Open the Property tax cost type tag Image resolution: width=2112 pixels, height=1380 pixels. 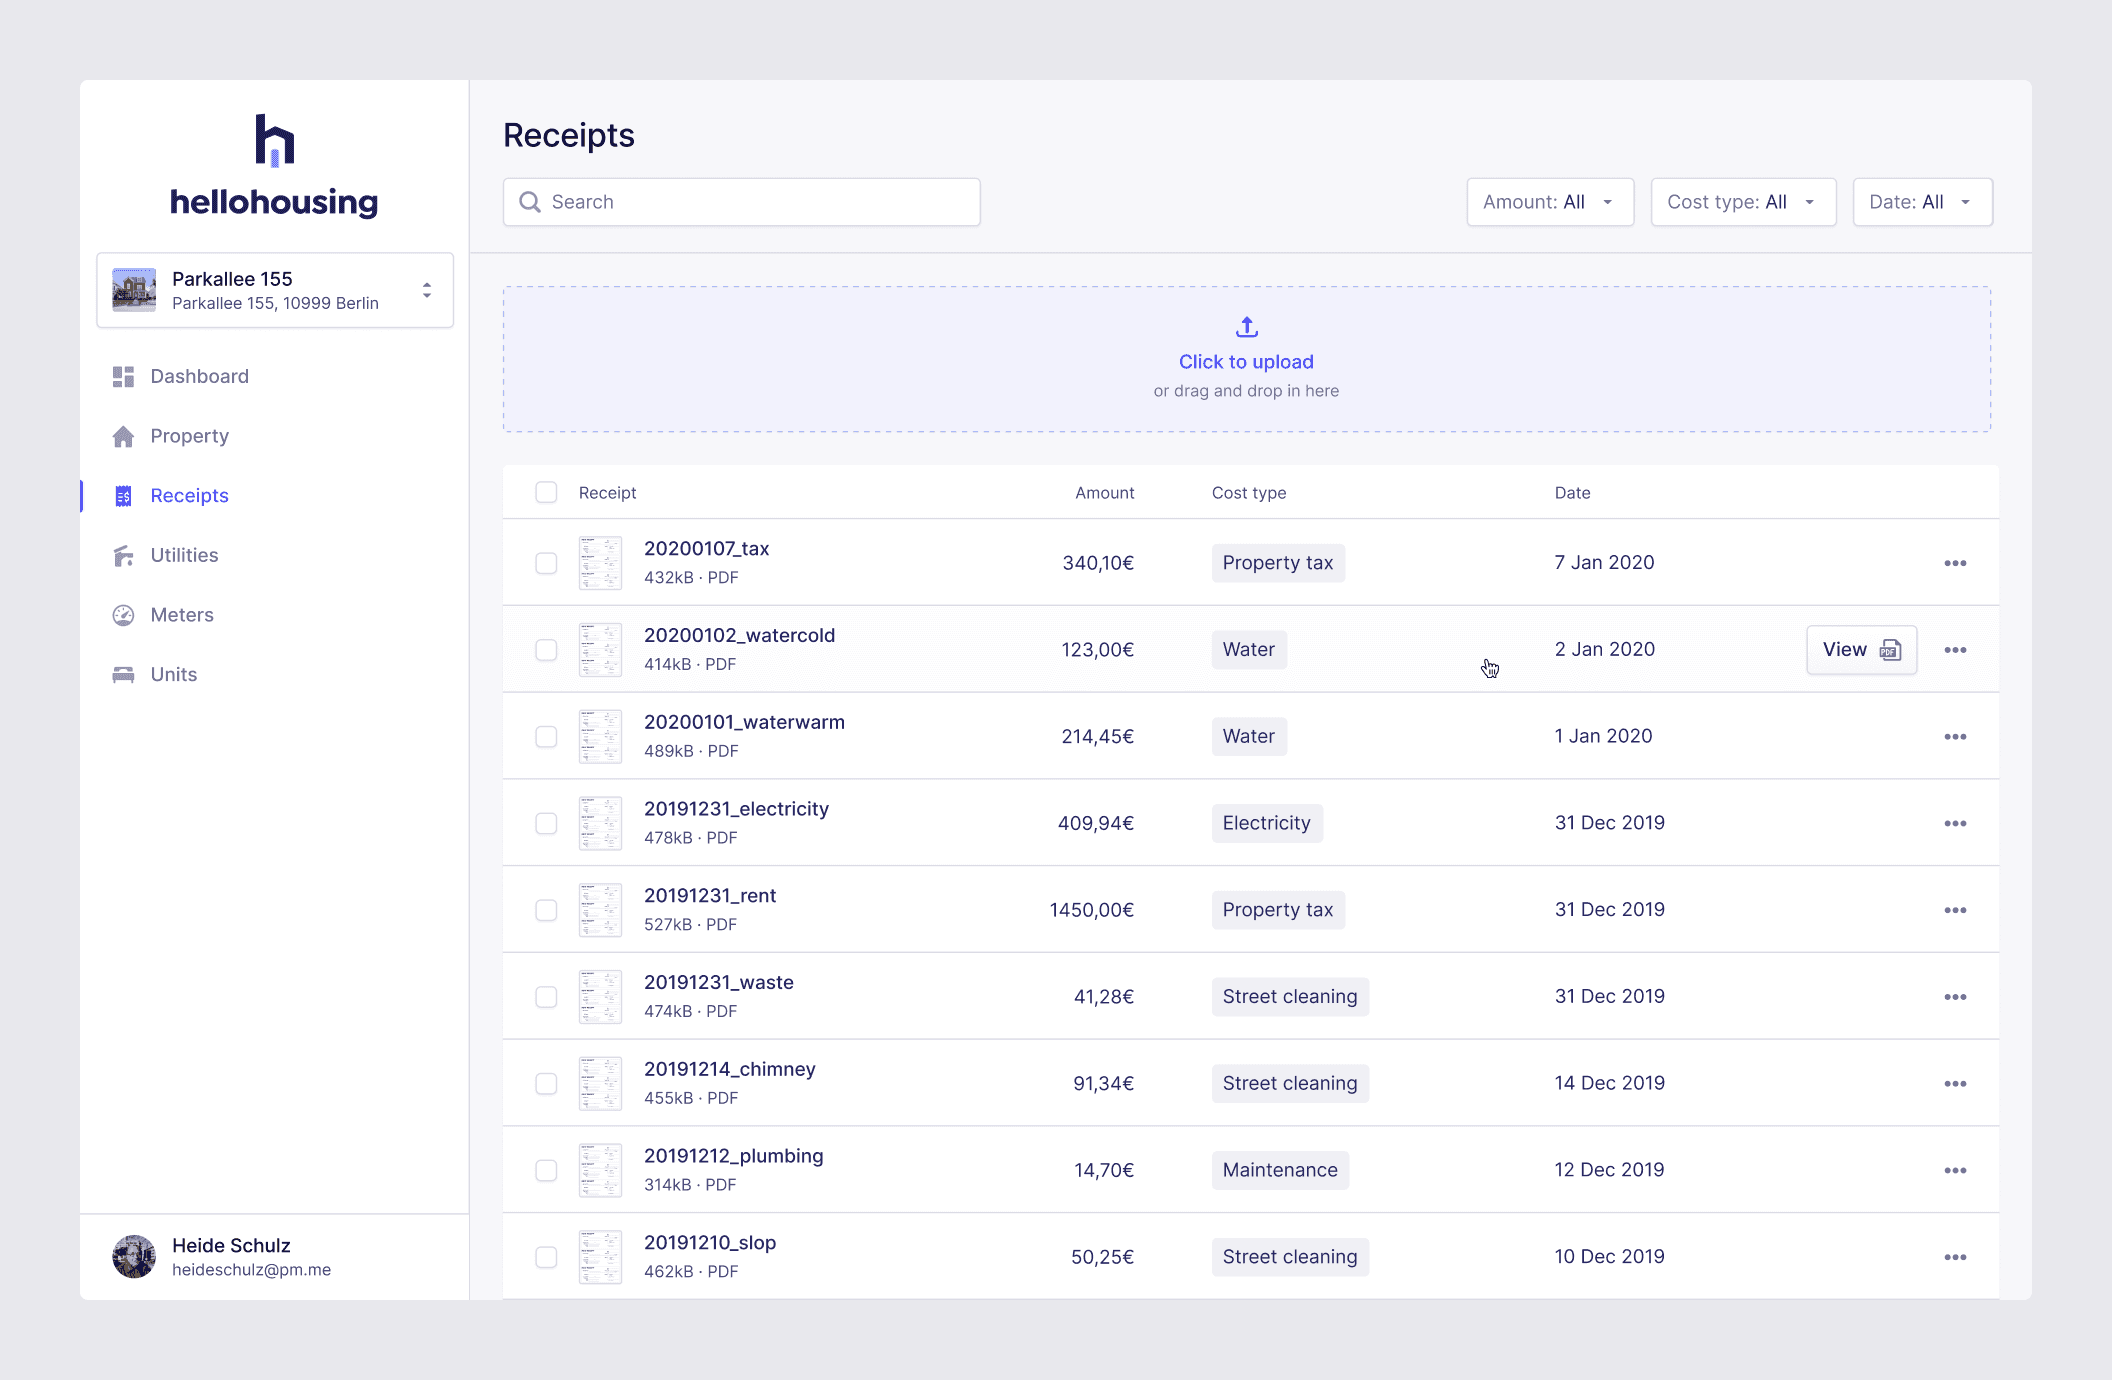1277,562
